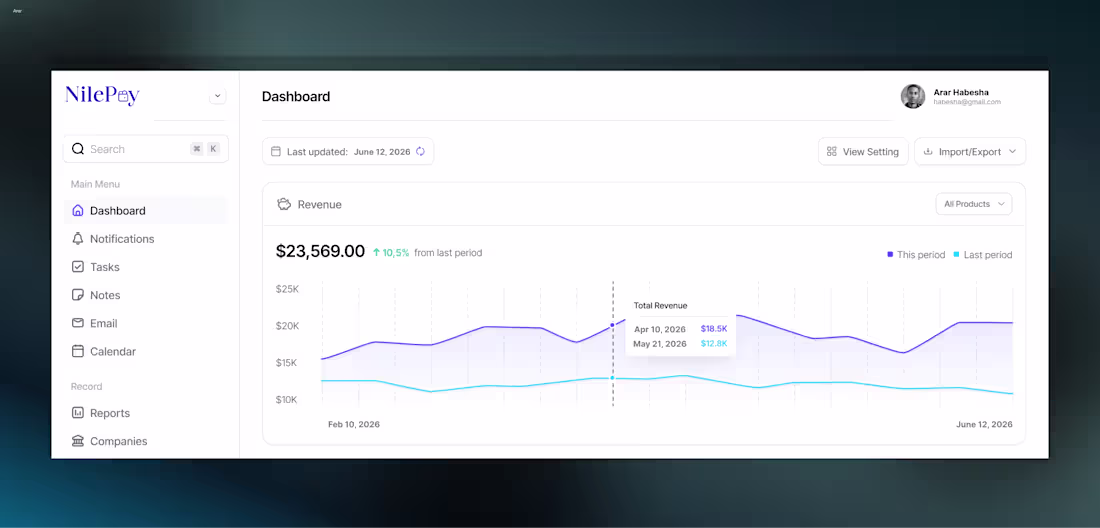Click the Notes sticky icon
The image size is (1100, 528).
tap(78, 295)
